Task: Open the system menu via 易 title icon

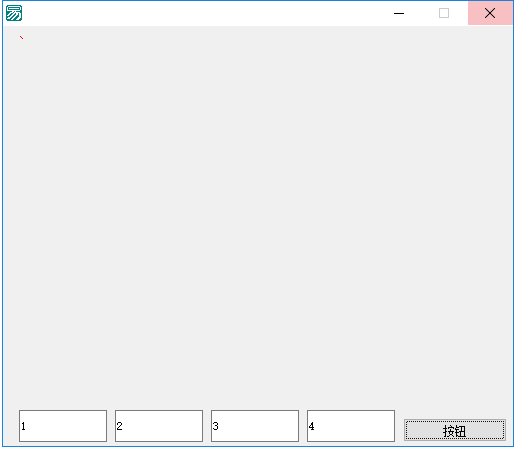Action: 14,13
